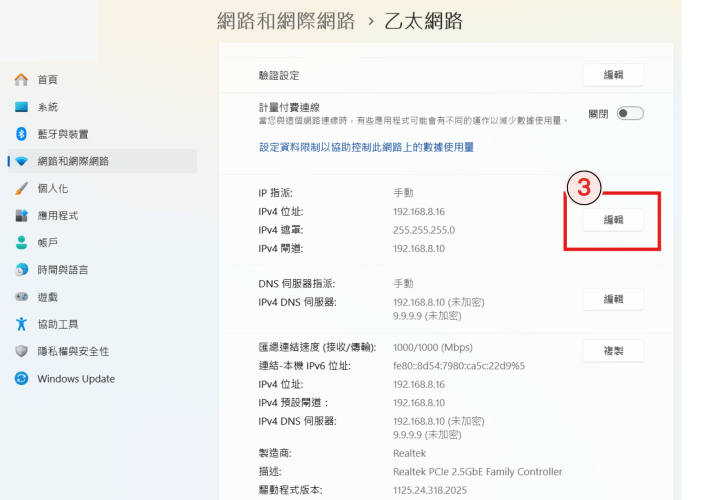
Task: Click the Personalization (個人化) brush icon
Action: (x=21, y=188)
